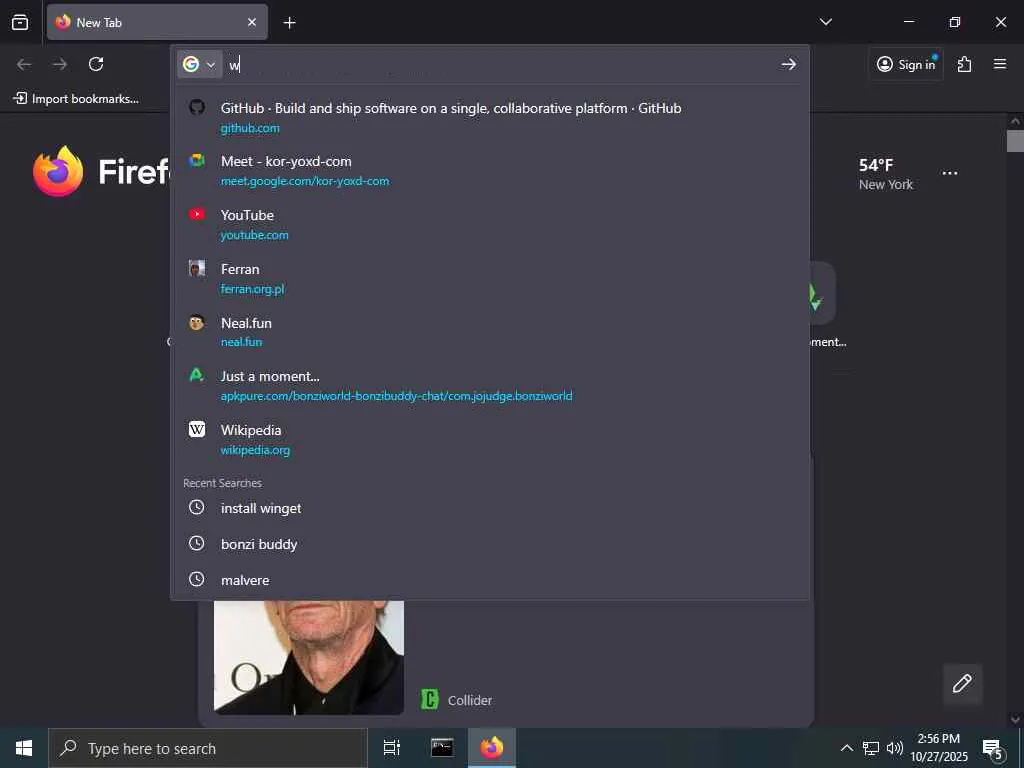
Task: Open the weather widget three-dot menu
Action: coord(950,173)
